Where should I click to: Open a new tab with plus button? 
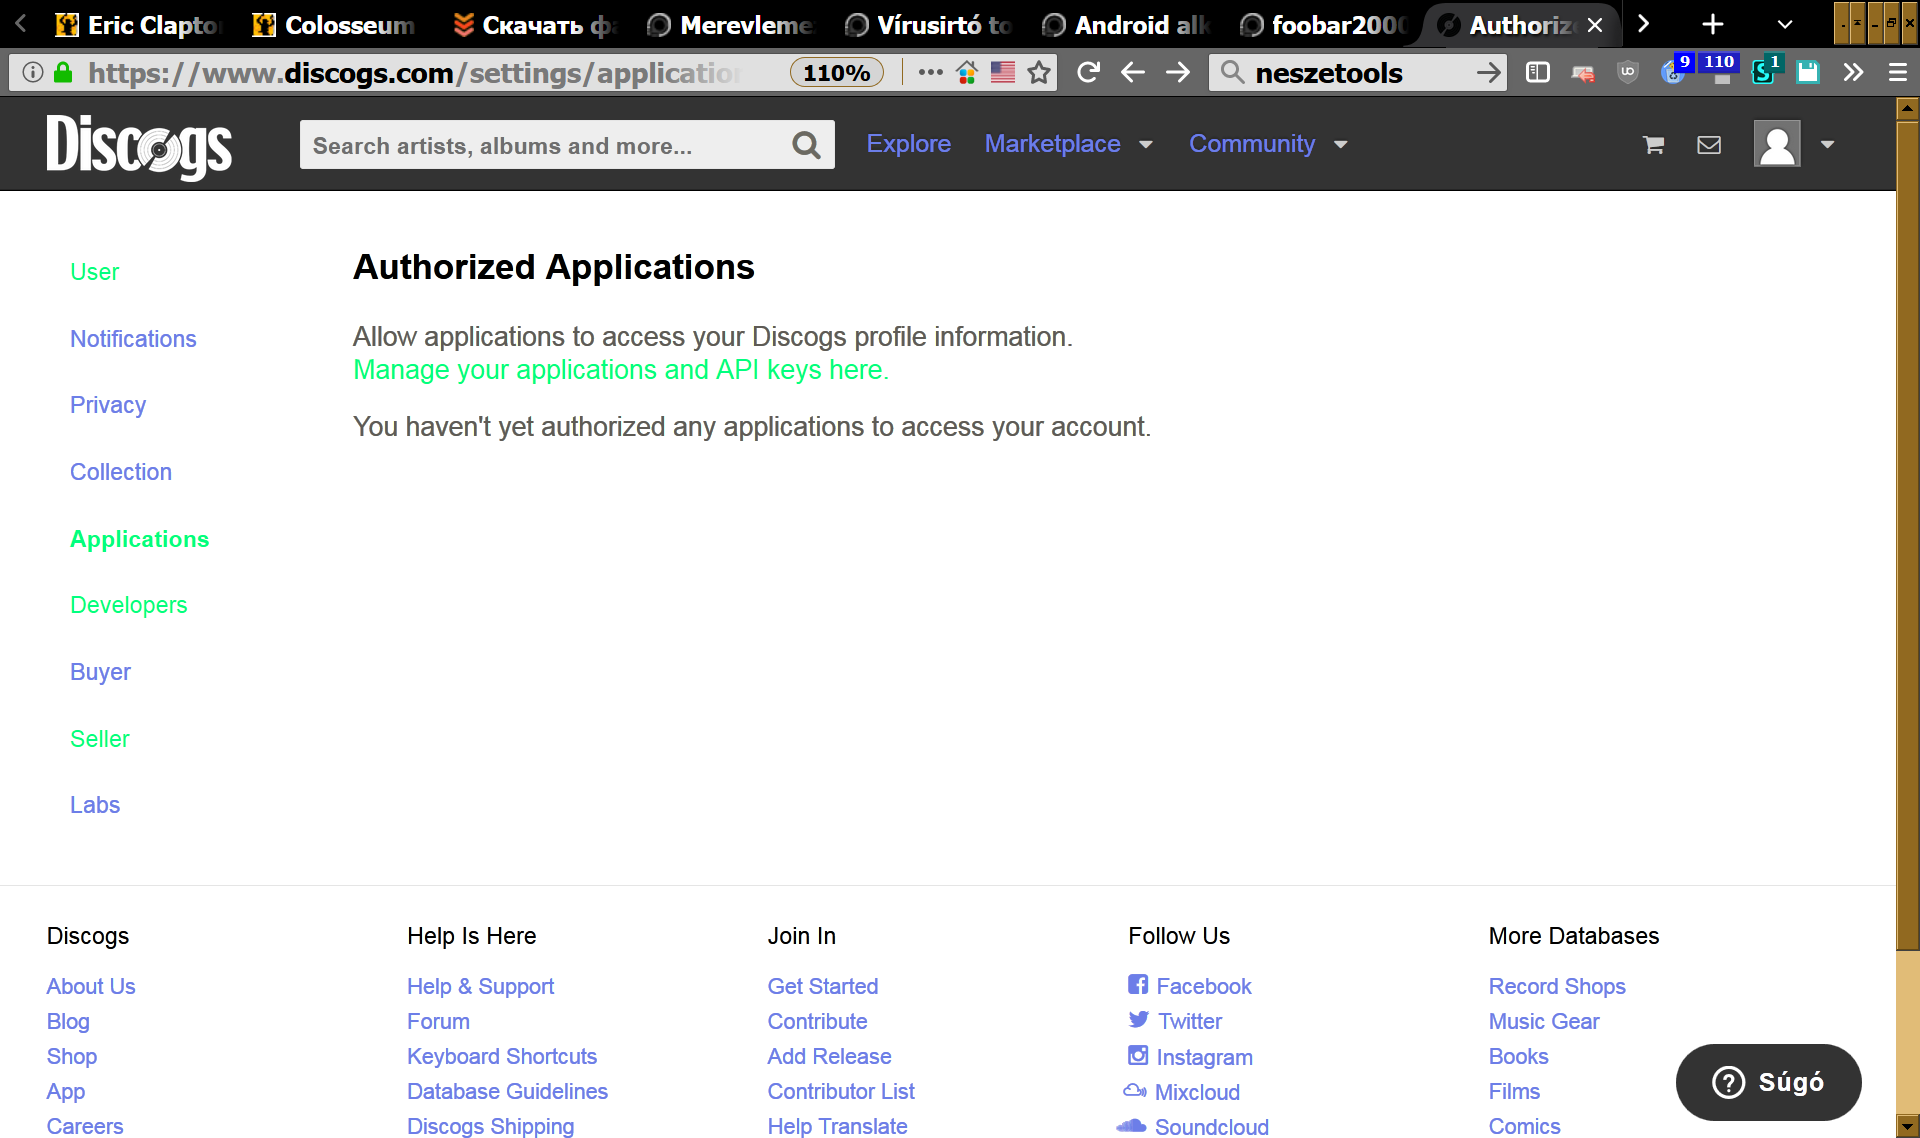pyautogui.click(x=1712, y=25)
